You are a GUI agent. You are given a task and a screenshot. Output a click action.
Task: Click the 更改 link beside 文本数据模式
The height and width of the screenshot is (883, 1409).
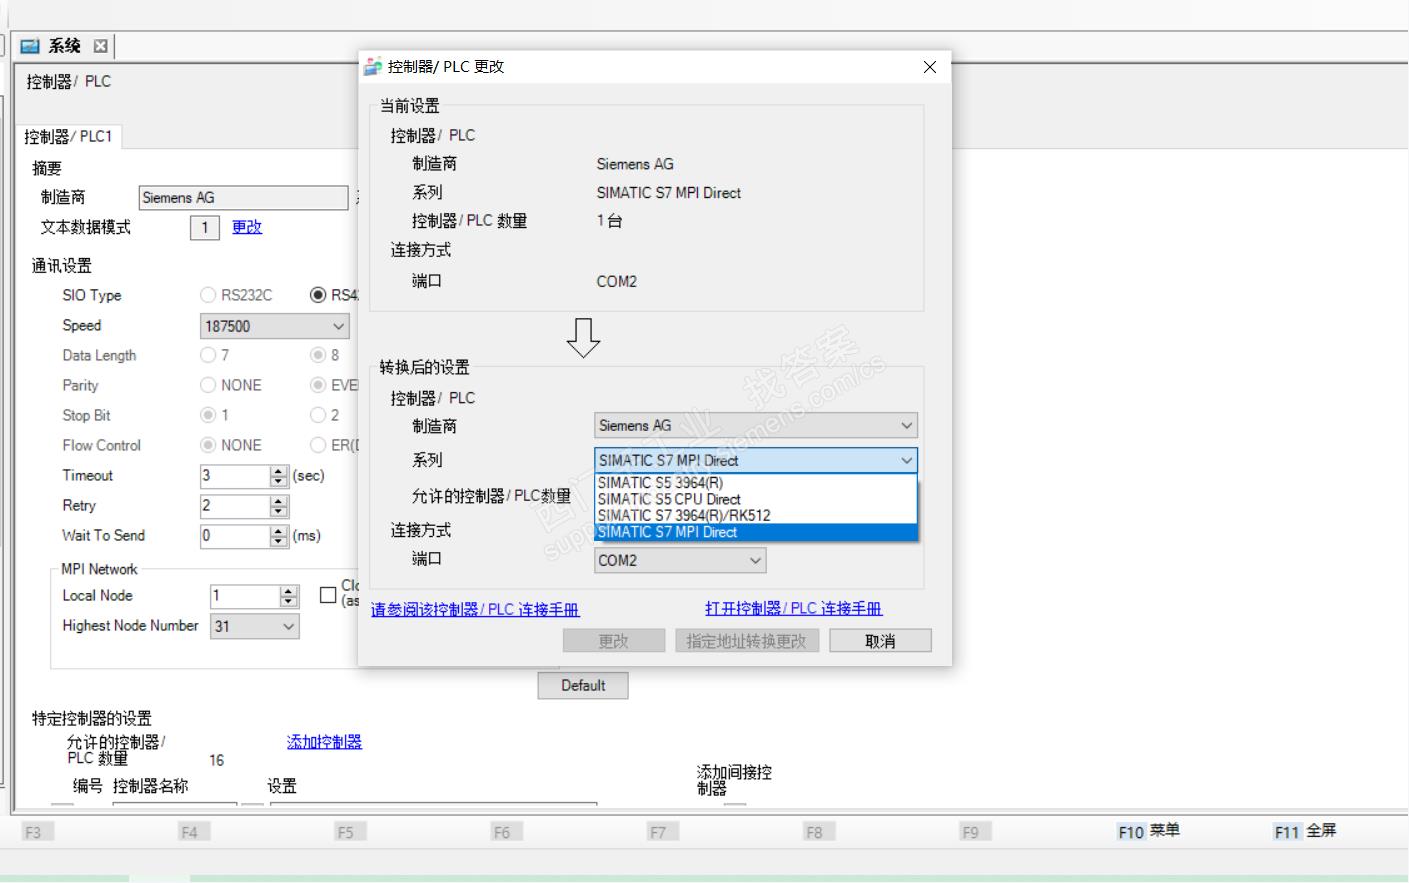click(x=247, y=227)
